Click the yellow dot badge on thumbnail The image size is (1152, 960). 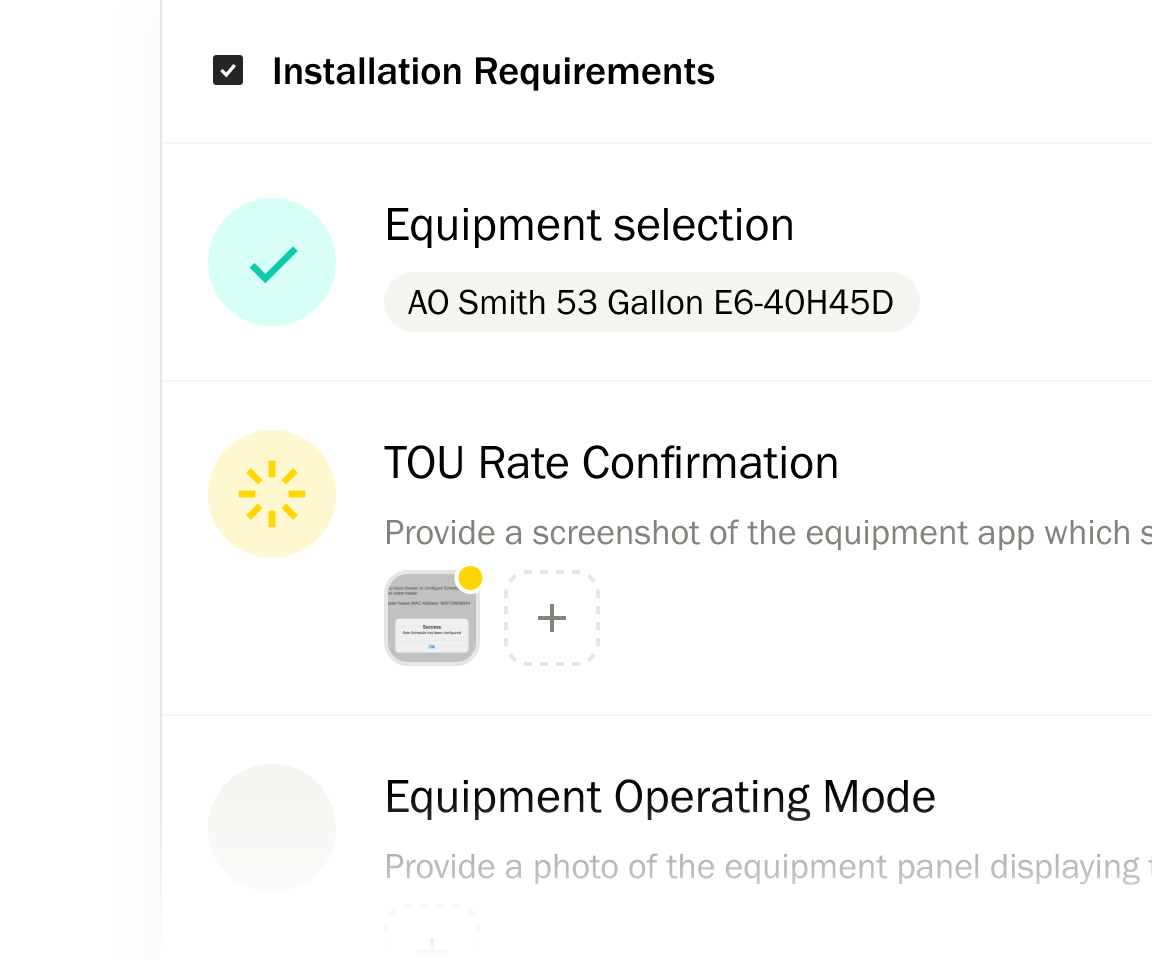click(x=470, y=578)
